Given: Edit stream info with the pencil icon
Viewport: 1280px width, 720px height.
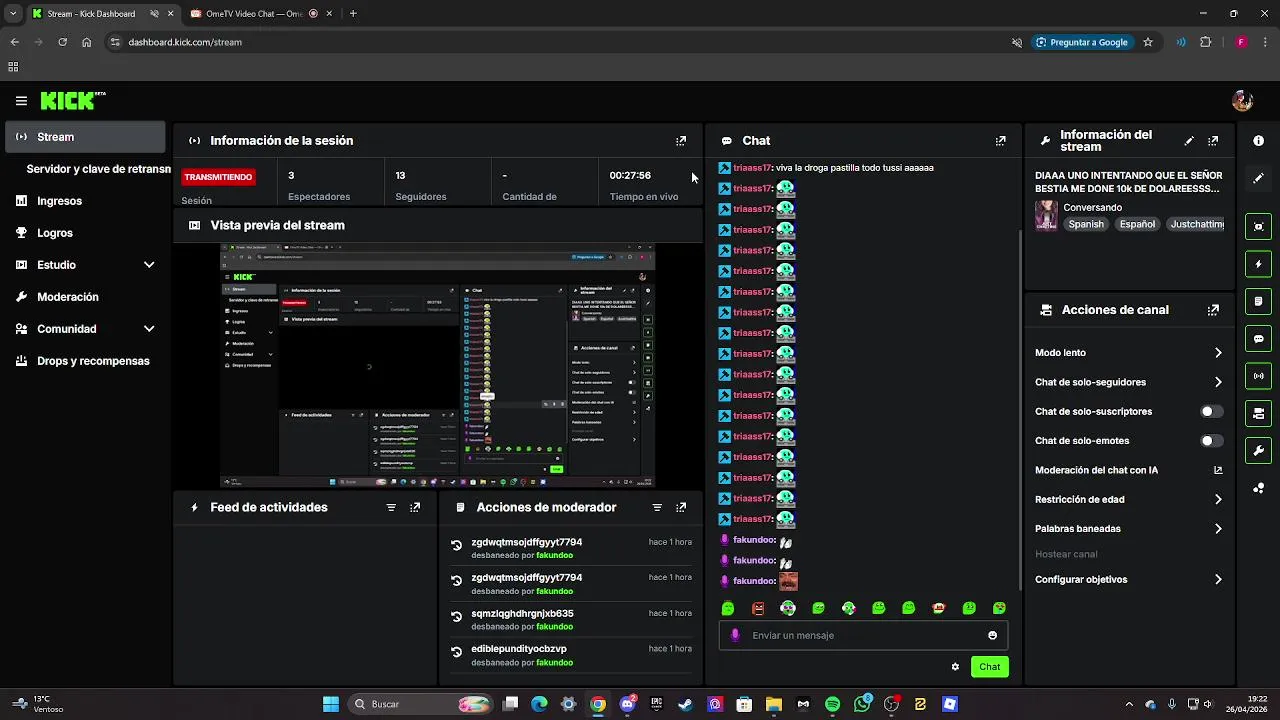Looking at the screenshot, I should click(1189, 141).
